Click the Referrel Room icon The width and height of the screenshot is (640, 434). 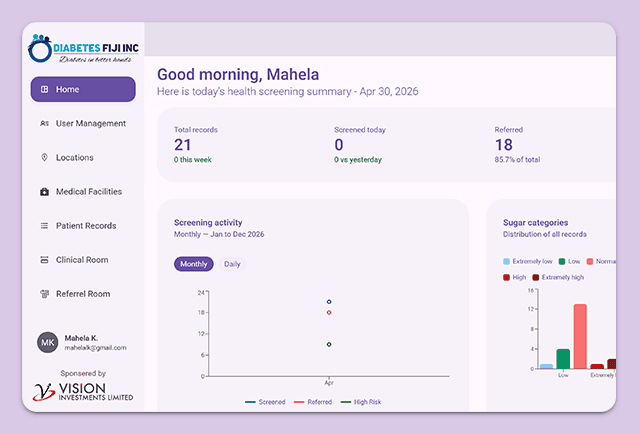[44, 294]
